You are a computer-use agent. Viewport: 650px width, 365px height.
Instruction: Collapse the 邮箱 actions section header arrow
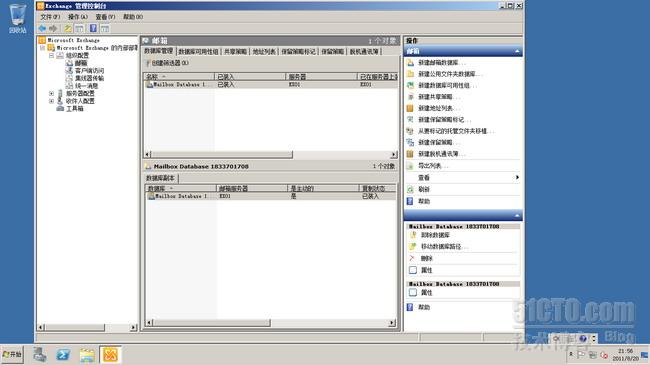click(x=517, y=51)
